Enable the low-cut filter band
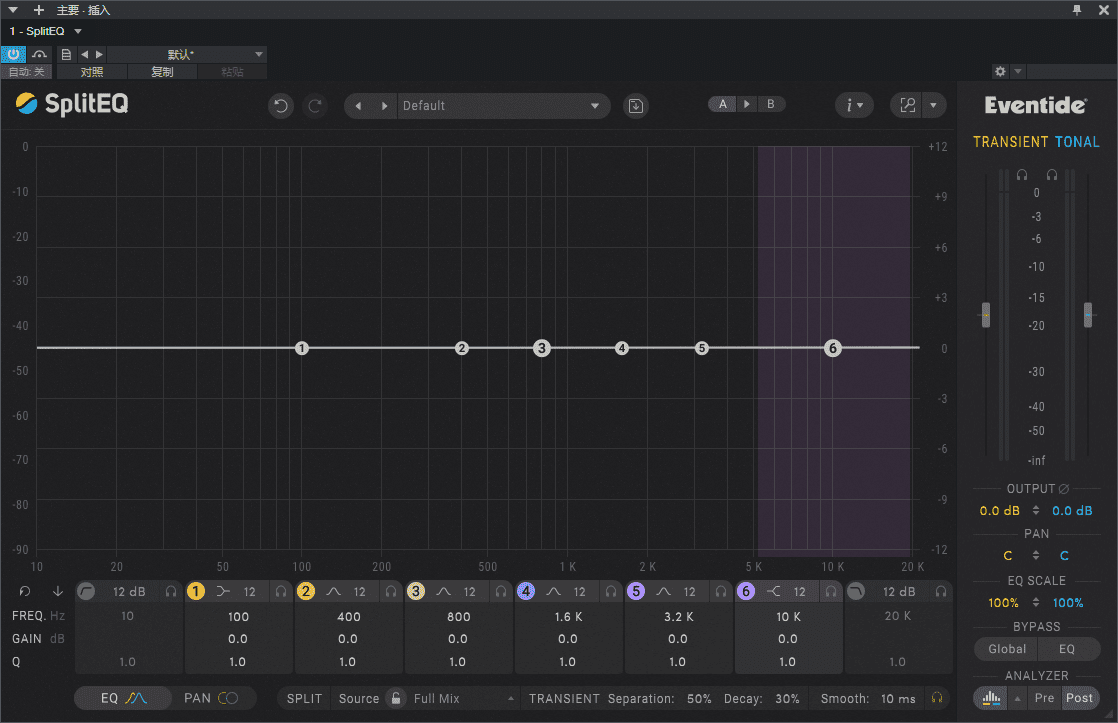This screenshot has height=723, width=1118. pyautogui.click(x=86, y=591)
